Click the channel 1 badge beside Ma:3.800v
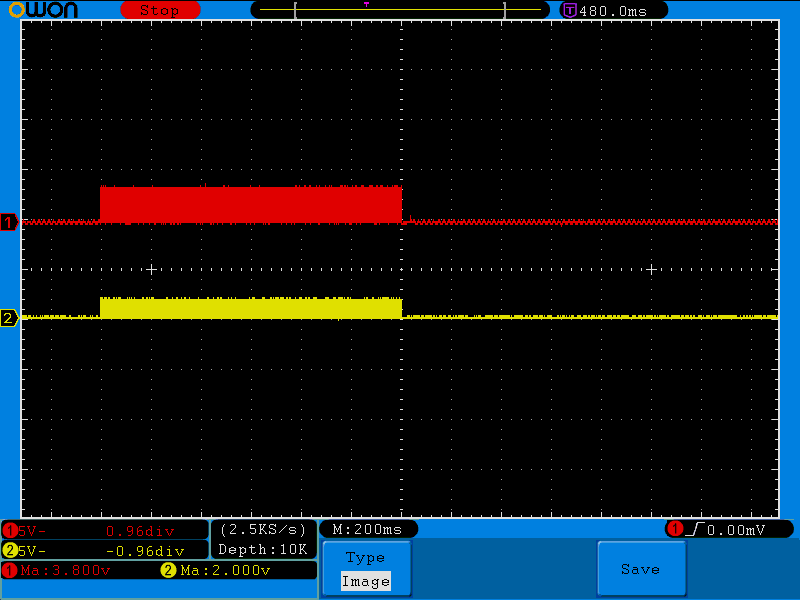Screen dimensions: 800x600 tap(10, 570)
